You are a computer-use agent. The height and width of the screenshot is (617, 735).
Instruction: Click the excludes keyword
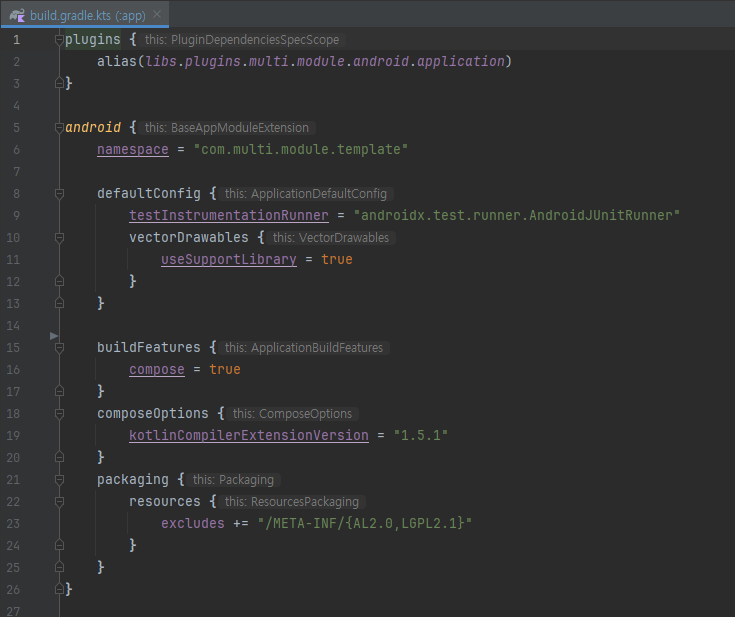(x=193, y=523)
